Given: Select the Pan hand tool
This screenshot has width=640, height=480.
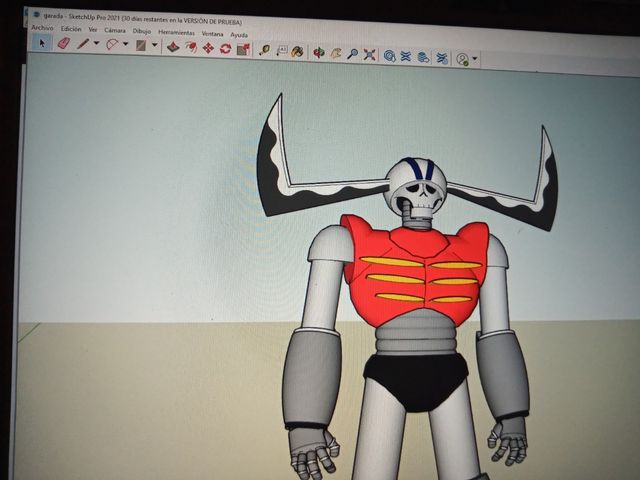Looking at the screenshot, I should pos(336,53).
